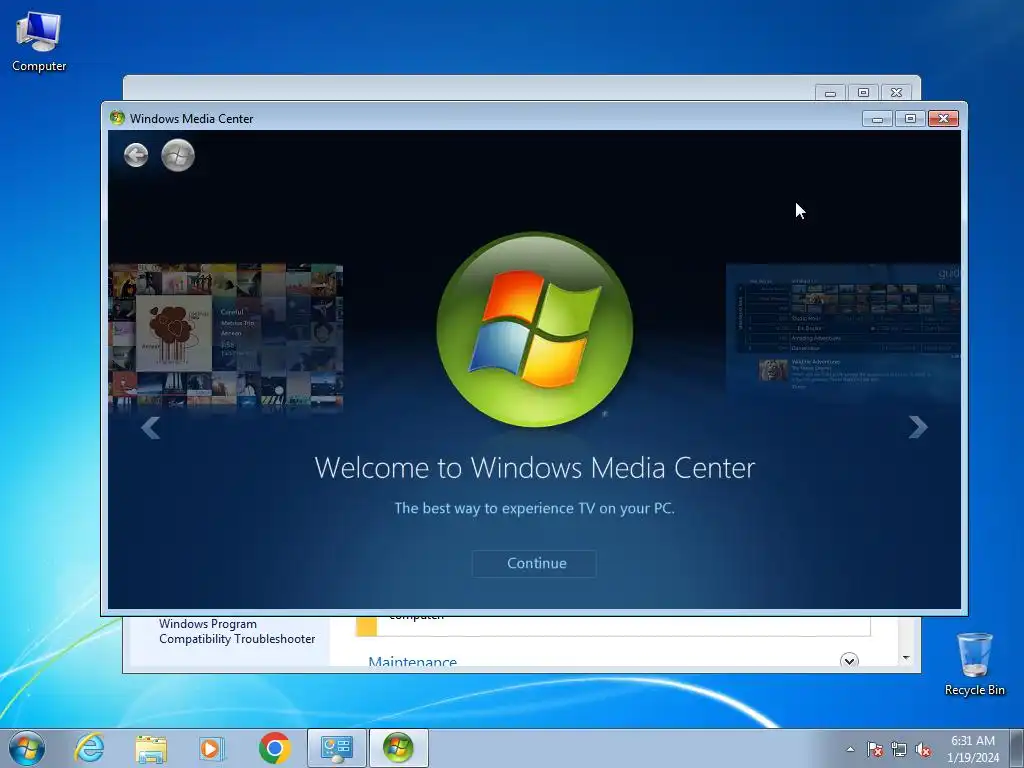Click the large Media Center logo
Image resolution: width=1024 pixels, height=768 pixels.
pos(534,330)
